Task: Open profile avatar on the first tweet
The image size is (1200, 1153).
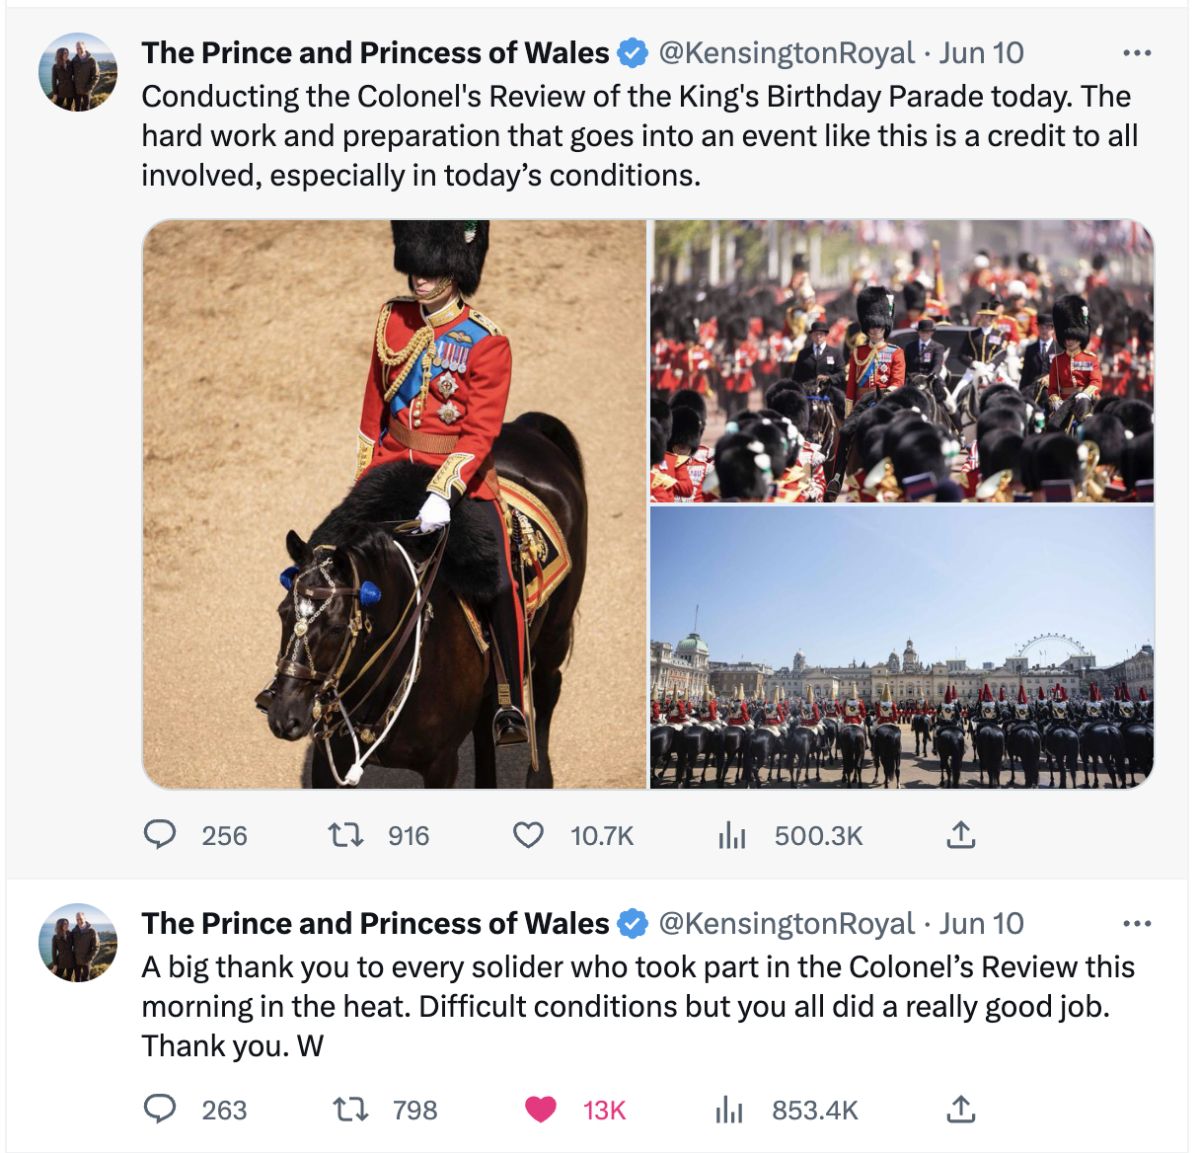Action: click(78, 72)
